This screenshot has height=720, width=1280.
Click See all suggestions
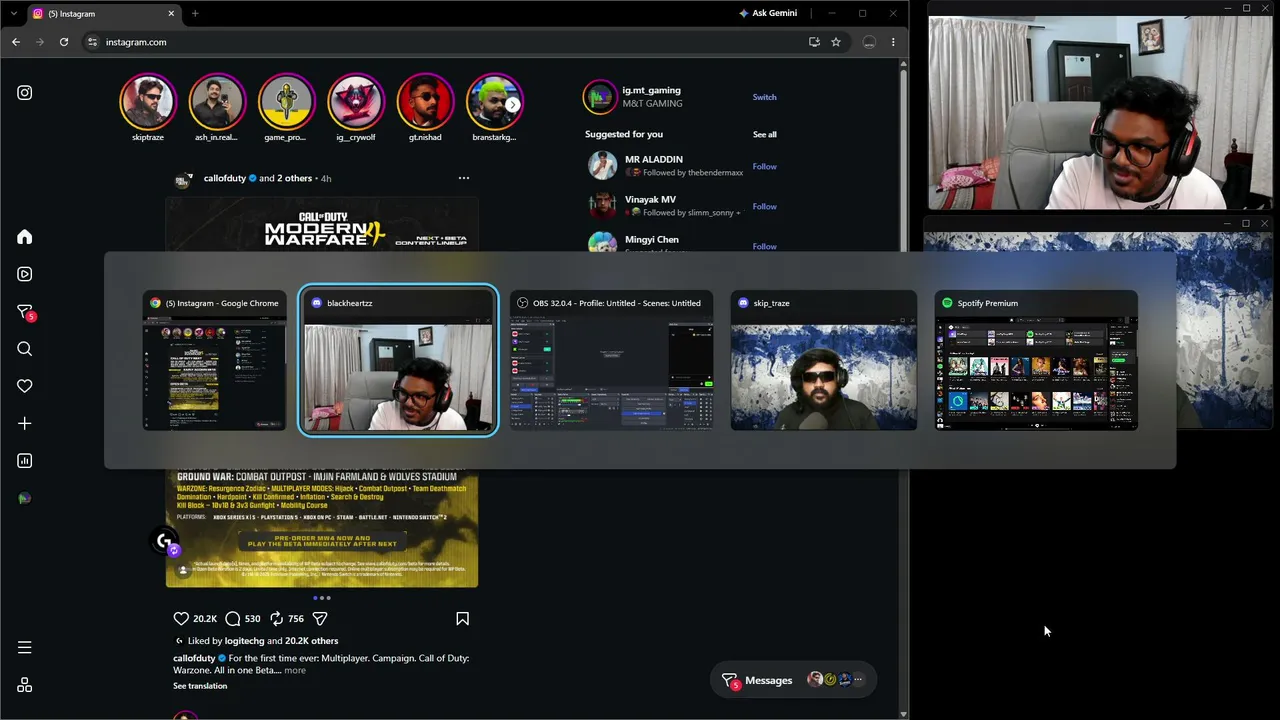tap(764, 135)
